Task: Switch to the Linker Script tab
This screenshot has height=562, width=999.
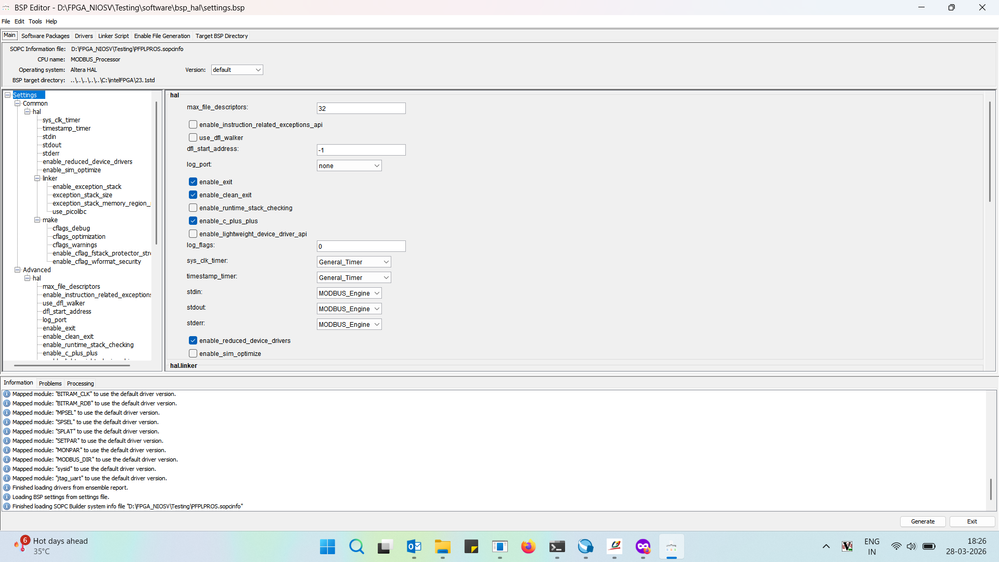Action: (x=113, y=36)
